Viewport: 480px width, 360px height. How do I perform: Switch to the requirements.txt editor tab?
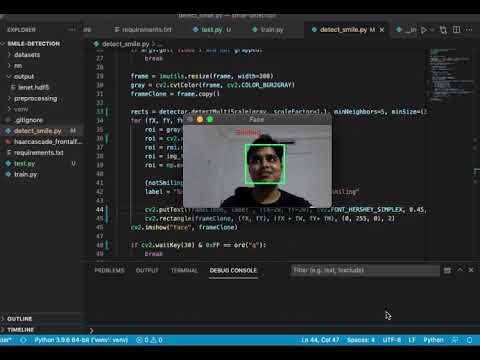143,30
